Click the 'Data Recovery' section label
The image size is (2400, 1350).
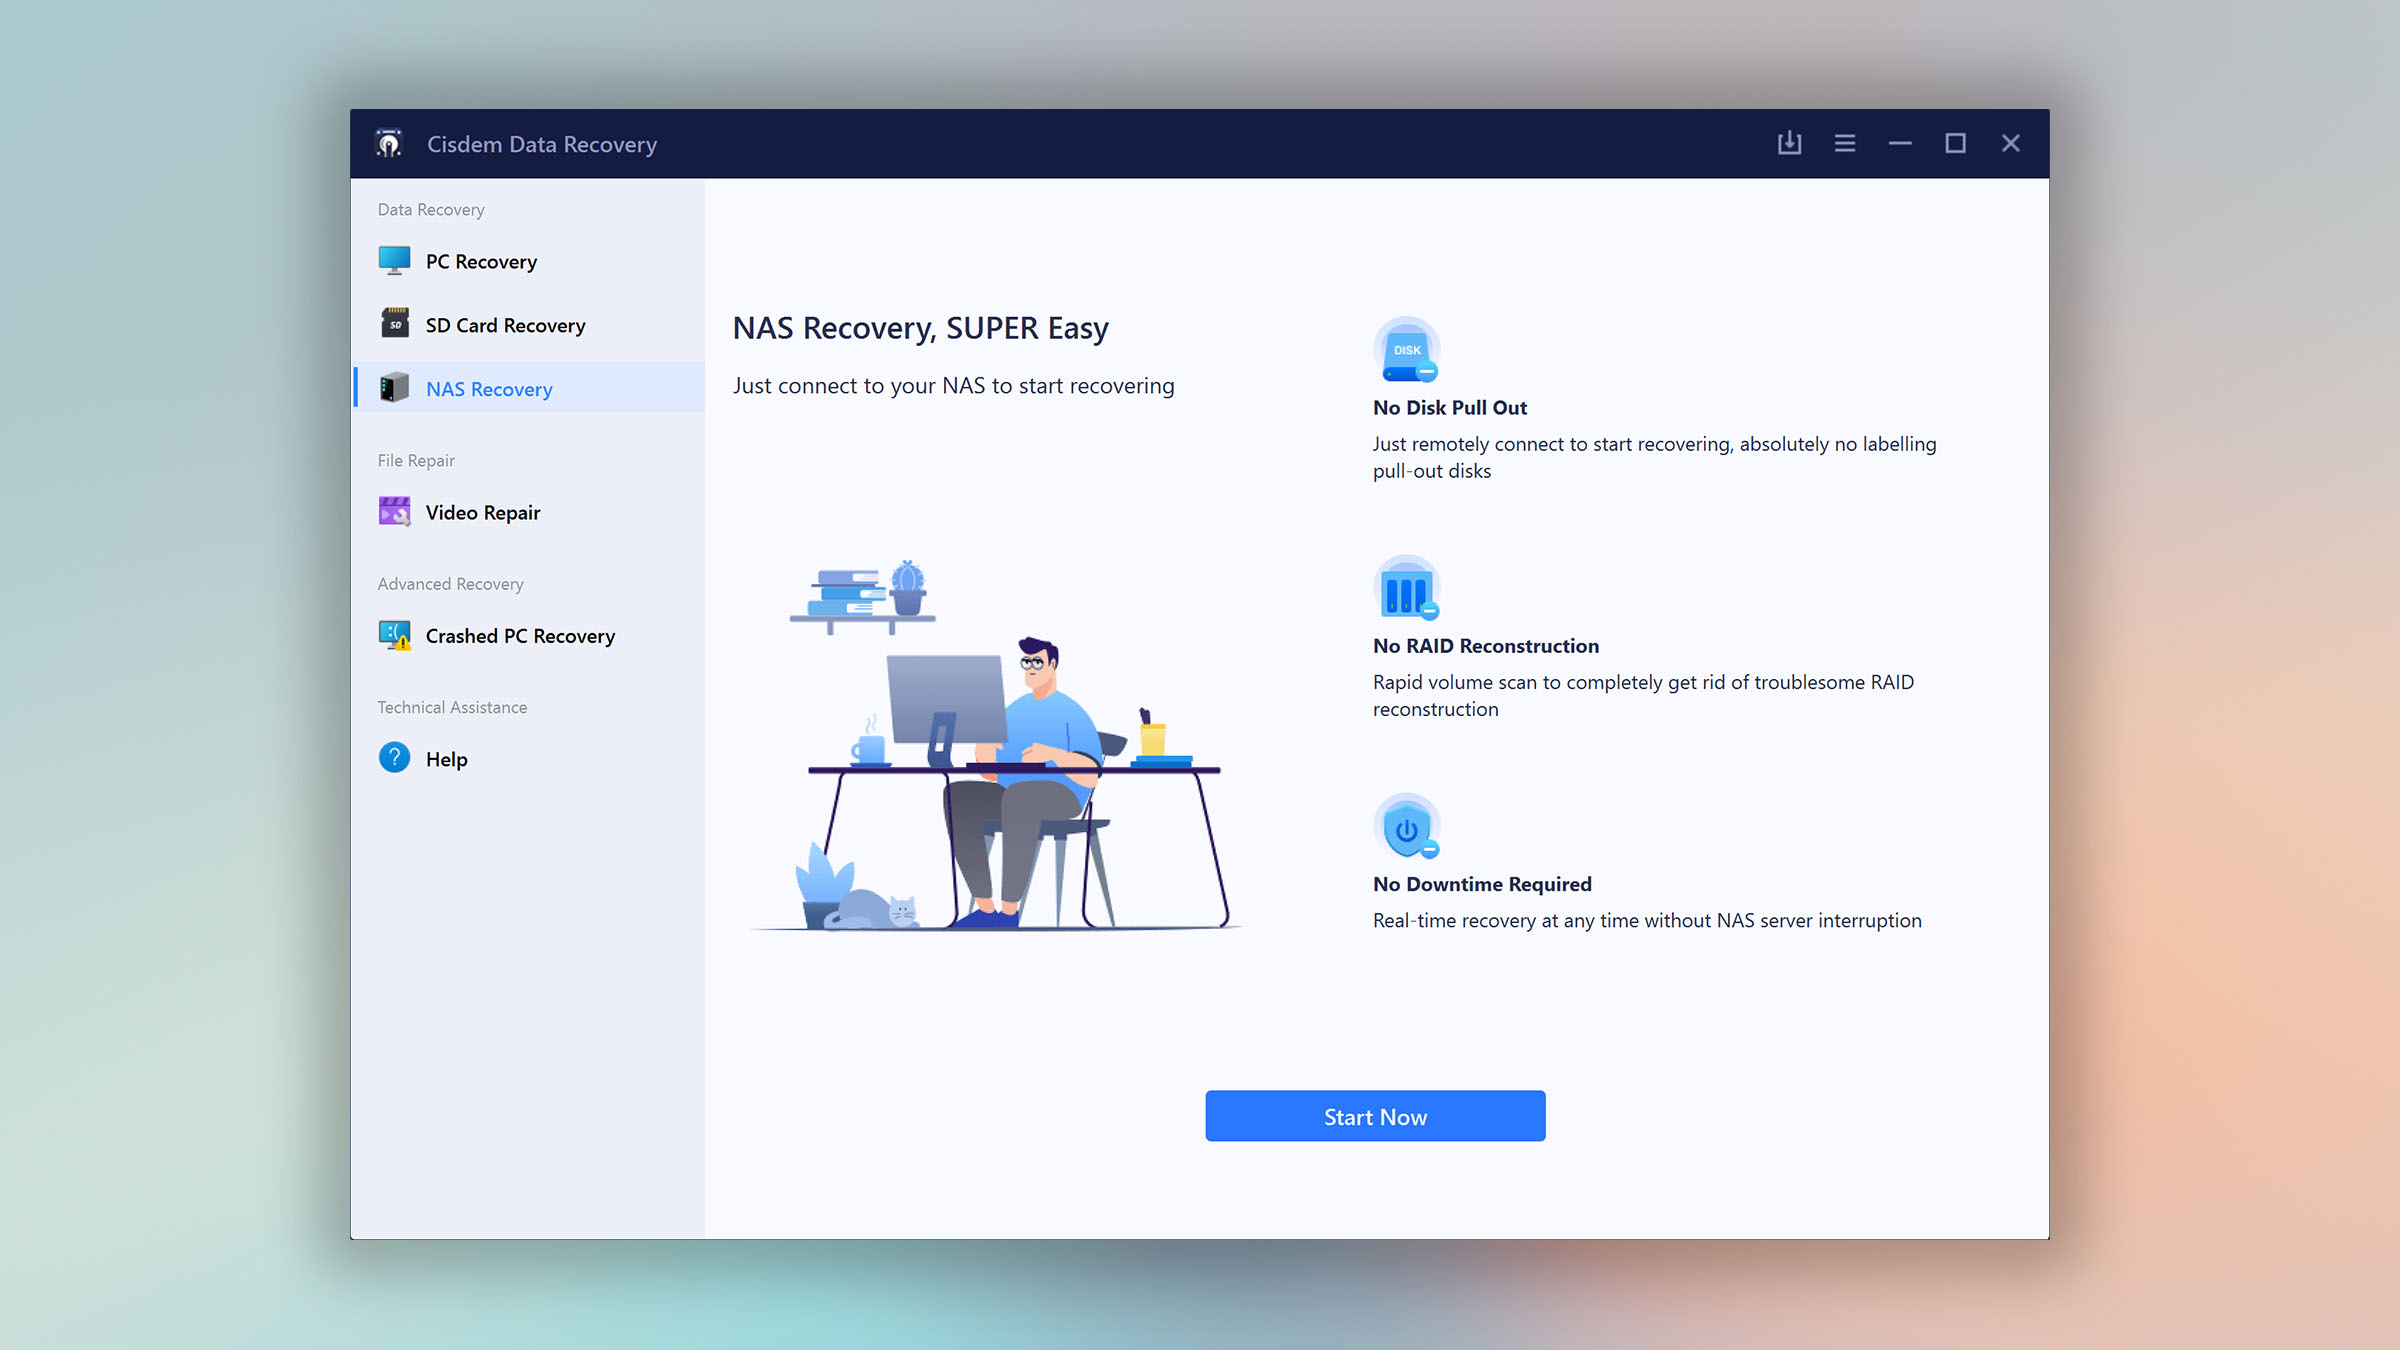coord(431,210)
